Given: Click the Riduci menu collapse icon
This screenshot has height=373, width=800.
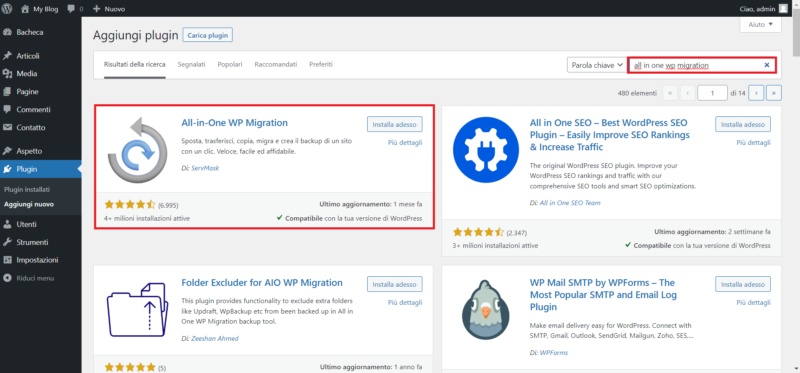Looking at the screenshot, I should (7, 278).
